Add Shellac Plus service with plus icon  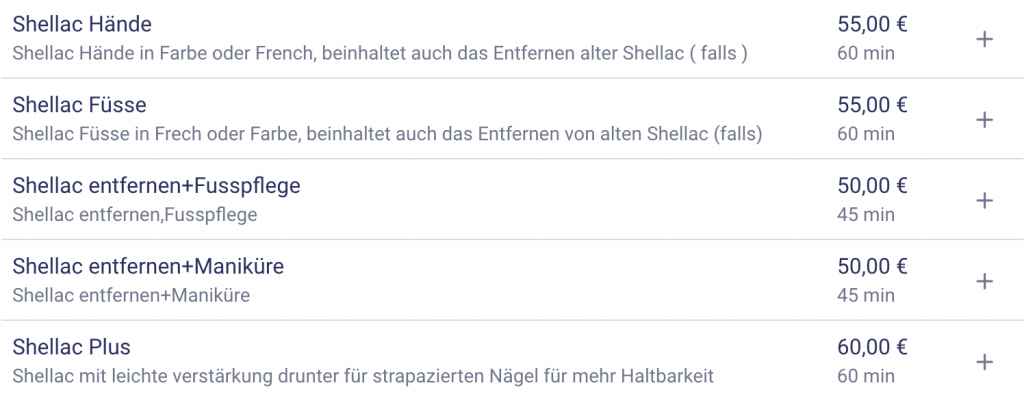[x=984, y=361]
